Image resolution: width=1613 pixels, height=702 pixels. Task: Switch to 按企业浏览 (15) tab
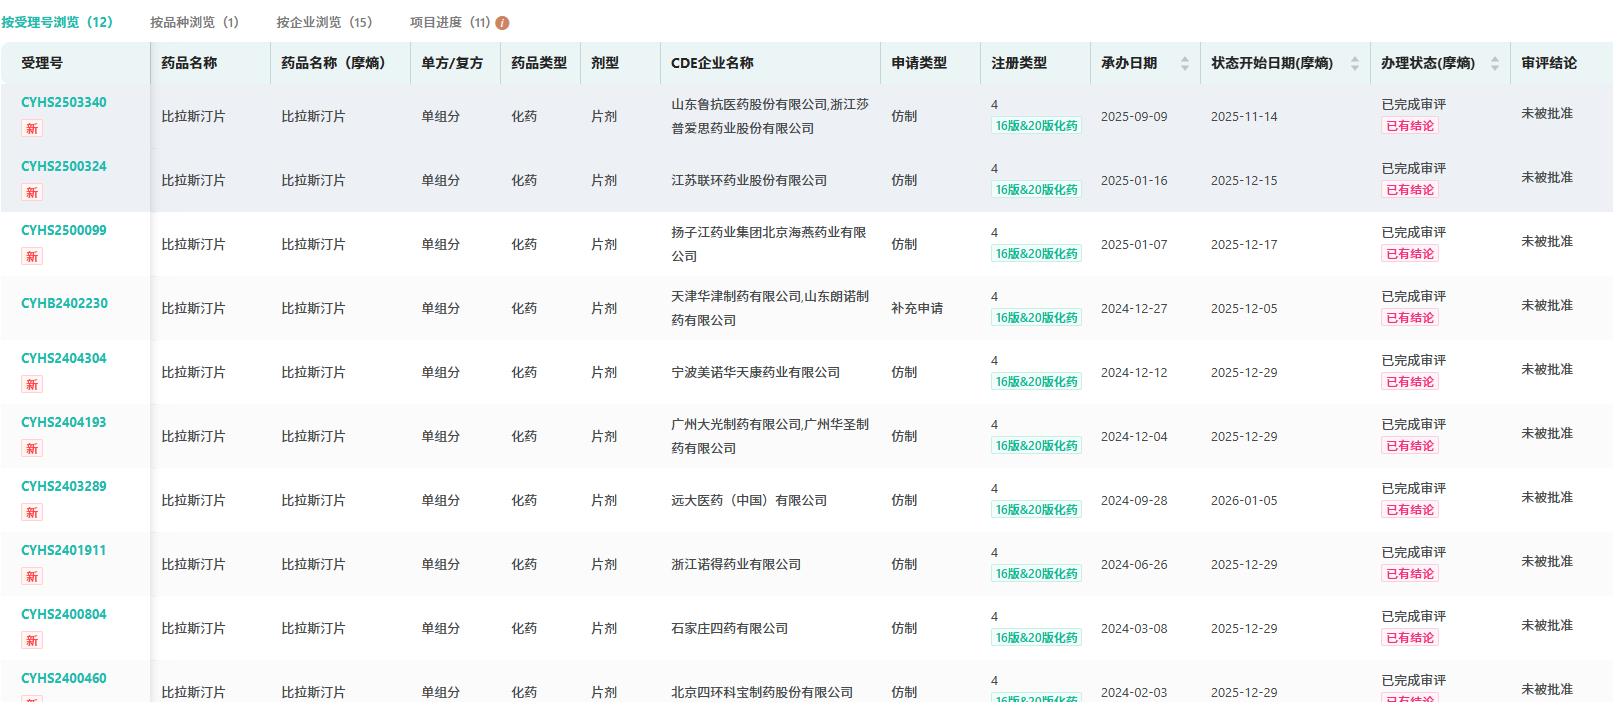coord(324,22)
